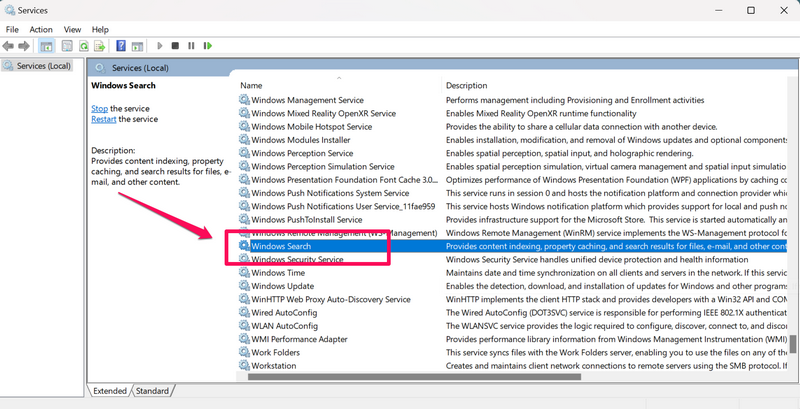
Task: Switch to the Extended tab
Action: pyautogui.click(x=110, y=391)
